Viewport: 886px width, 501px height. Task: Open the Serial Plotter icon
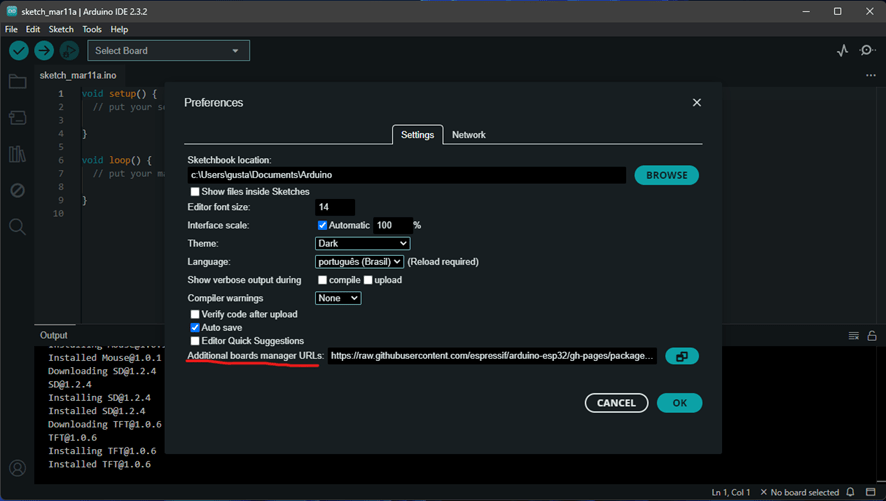842,50
